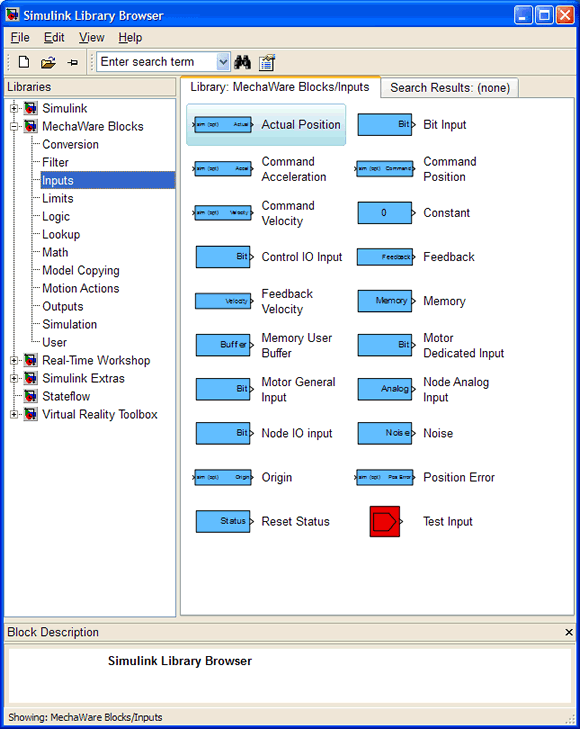Expand the Virtual Reality Toolbox node
Screen dimensions: 580x729
tap(14, 414)
